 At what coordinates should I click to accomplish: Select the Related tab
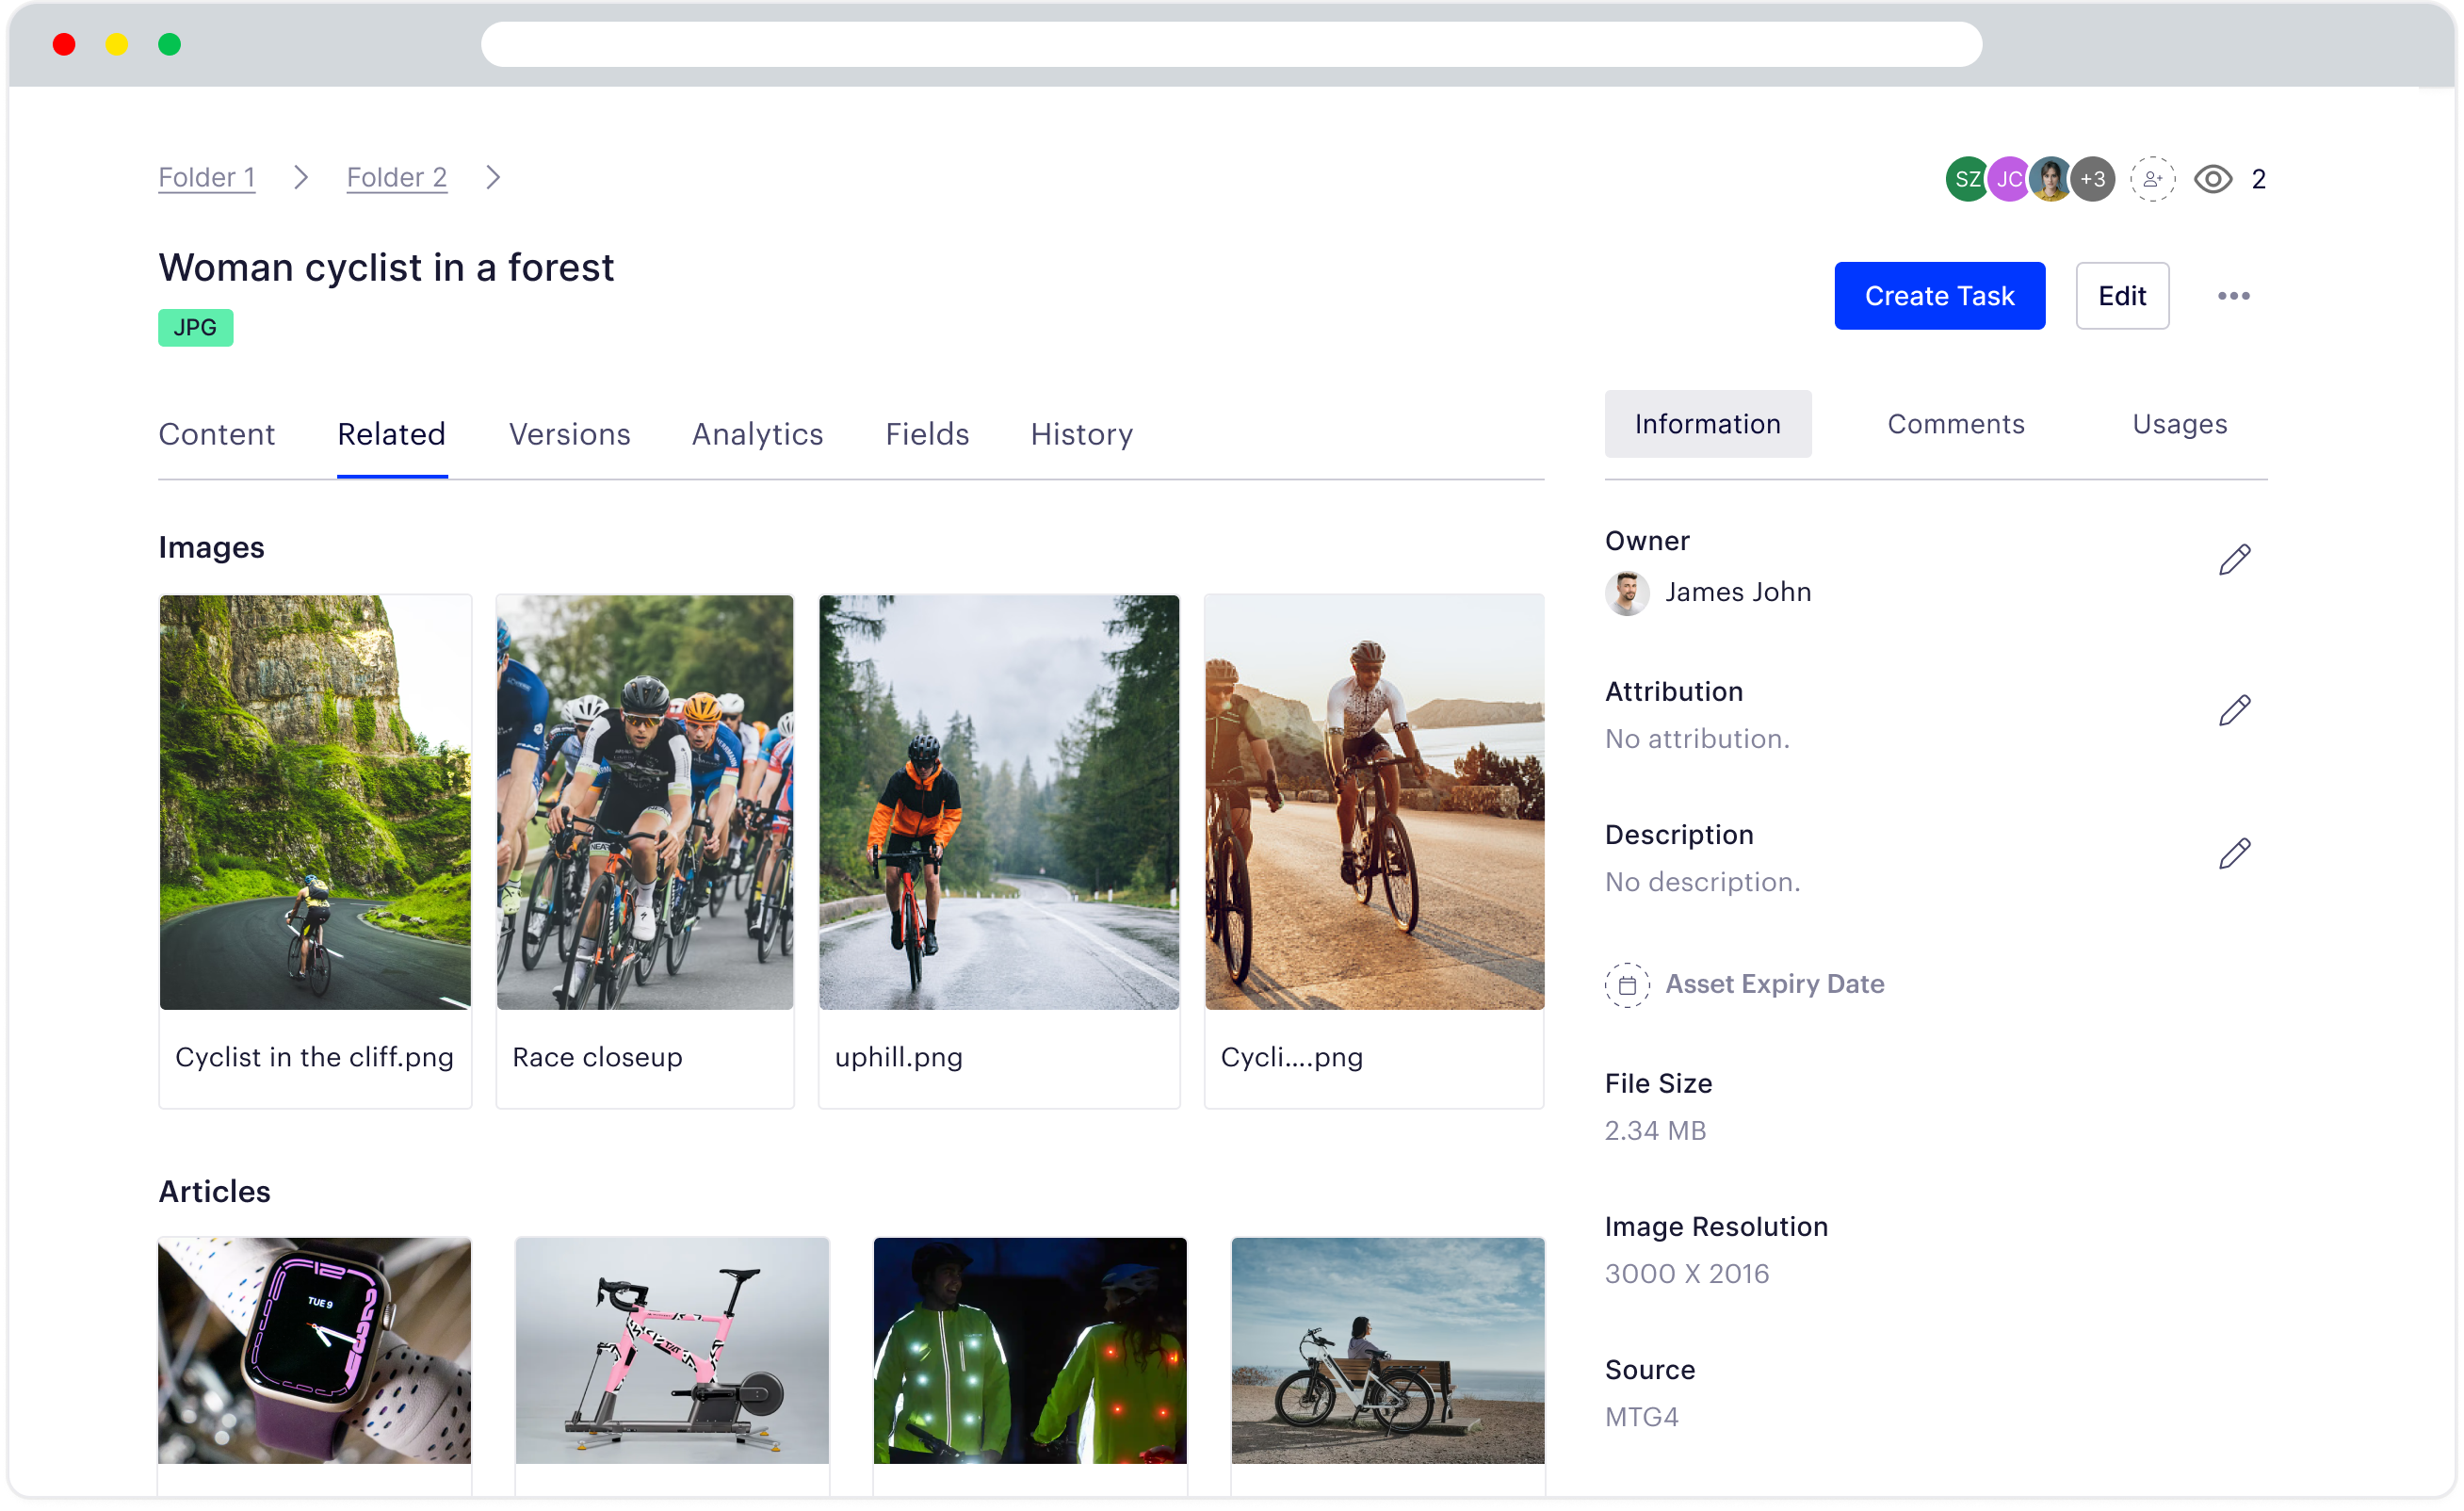tap(392, 434)
